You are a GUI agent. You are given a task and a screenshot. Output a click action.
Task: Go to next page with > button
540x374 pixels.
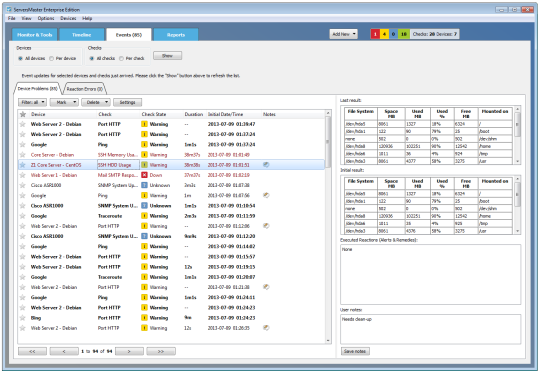pyautogui.click(x=129, y=351)
